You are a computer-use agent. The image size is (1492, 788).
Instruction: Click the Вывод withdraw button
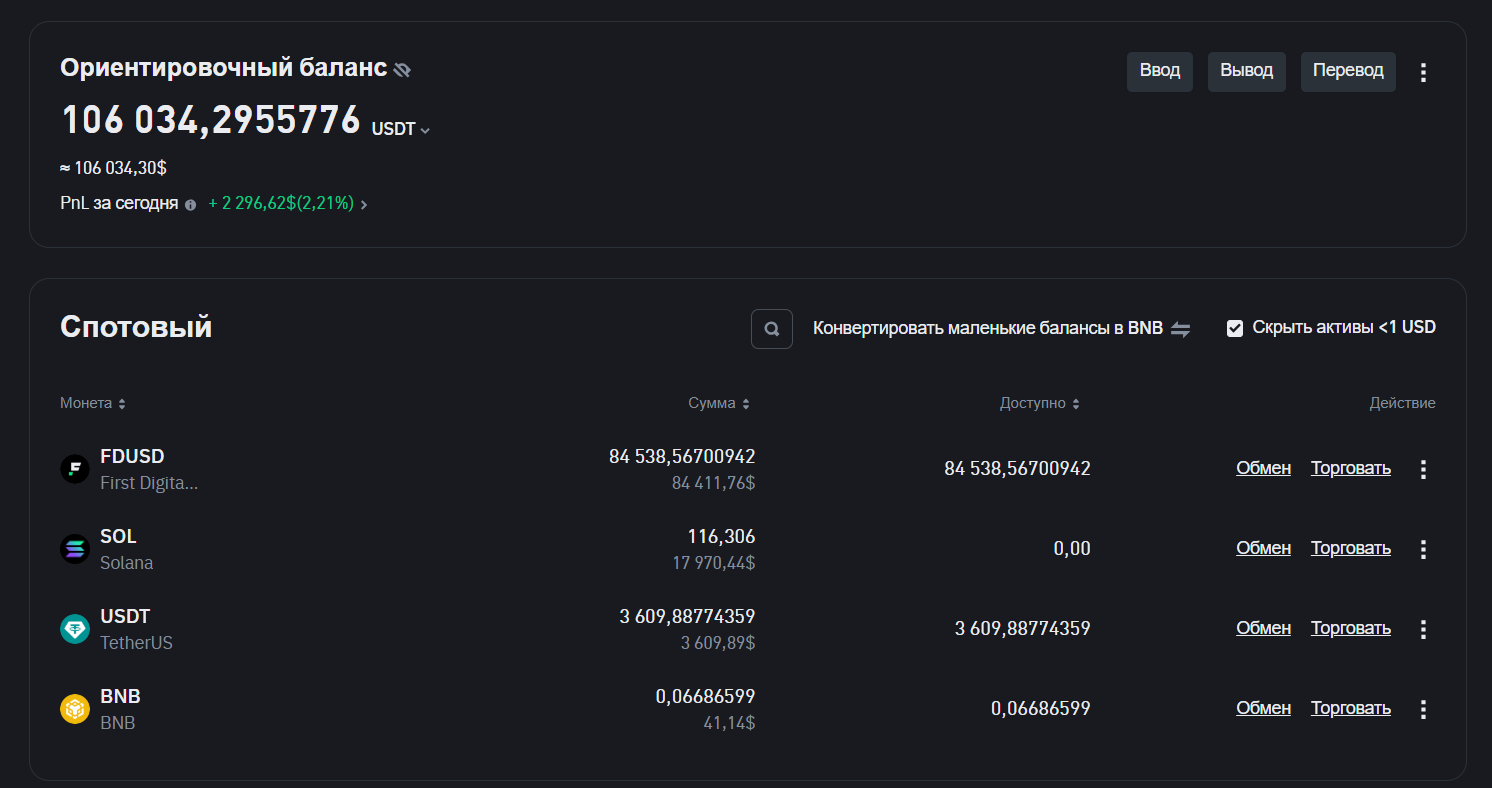[1246, 71]
